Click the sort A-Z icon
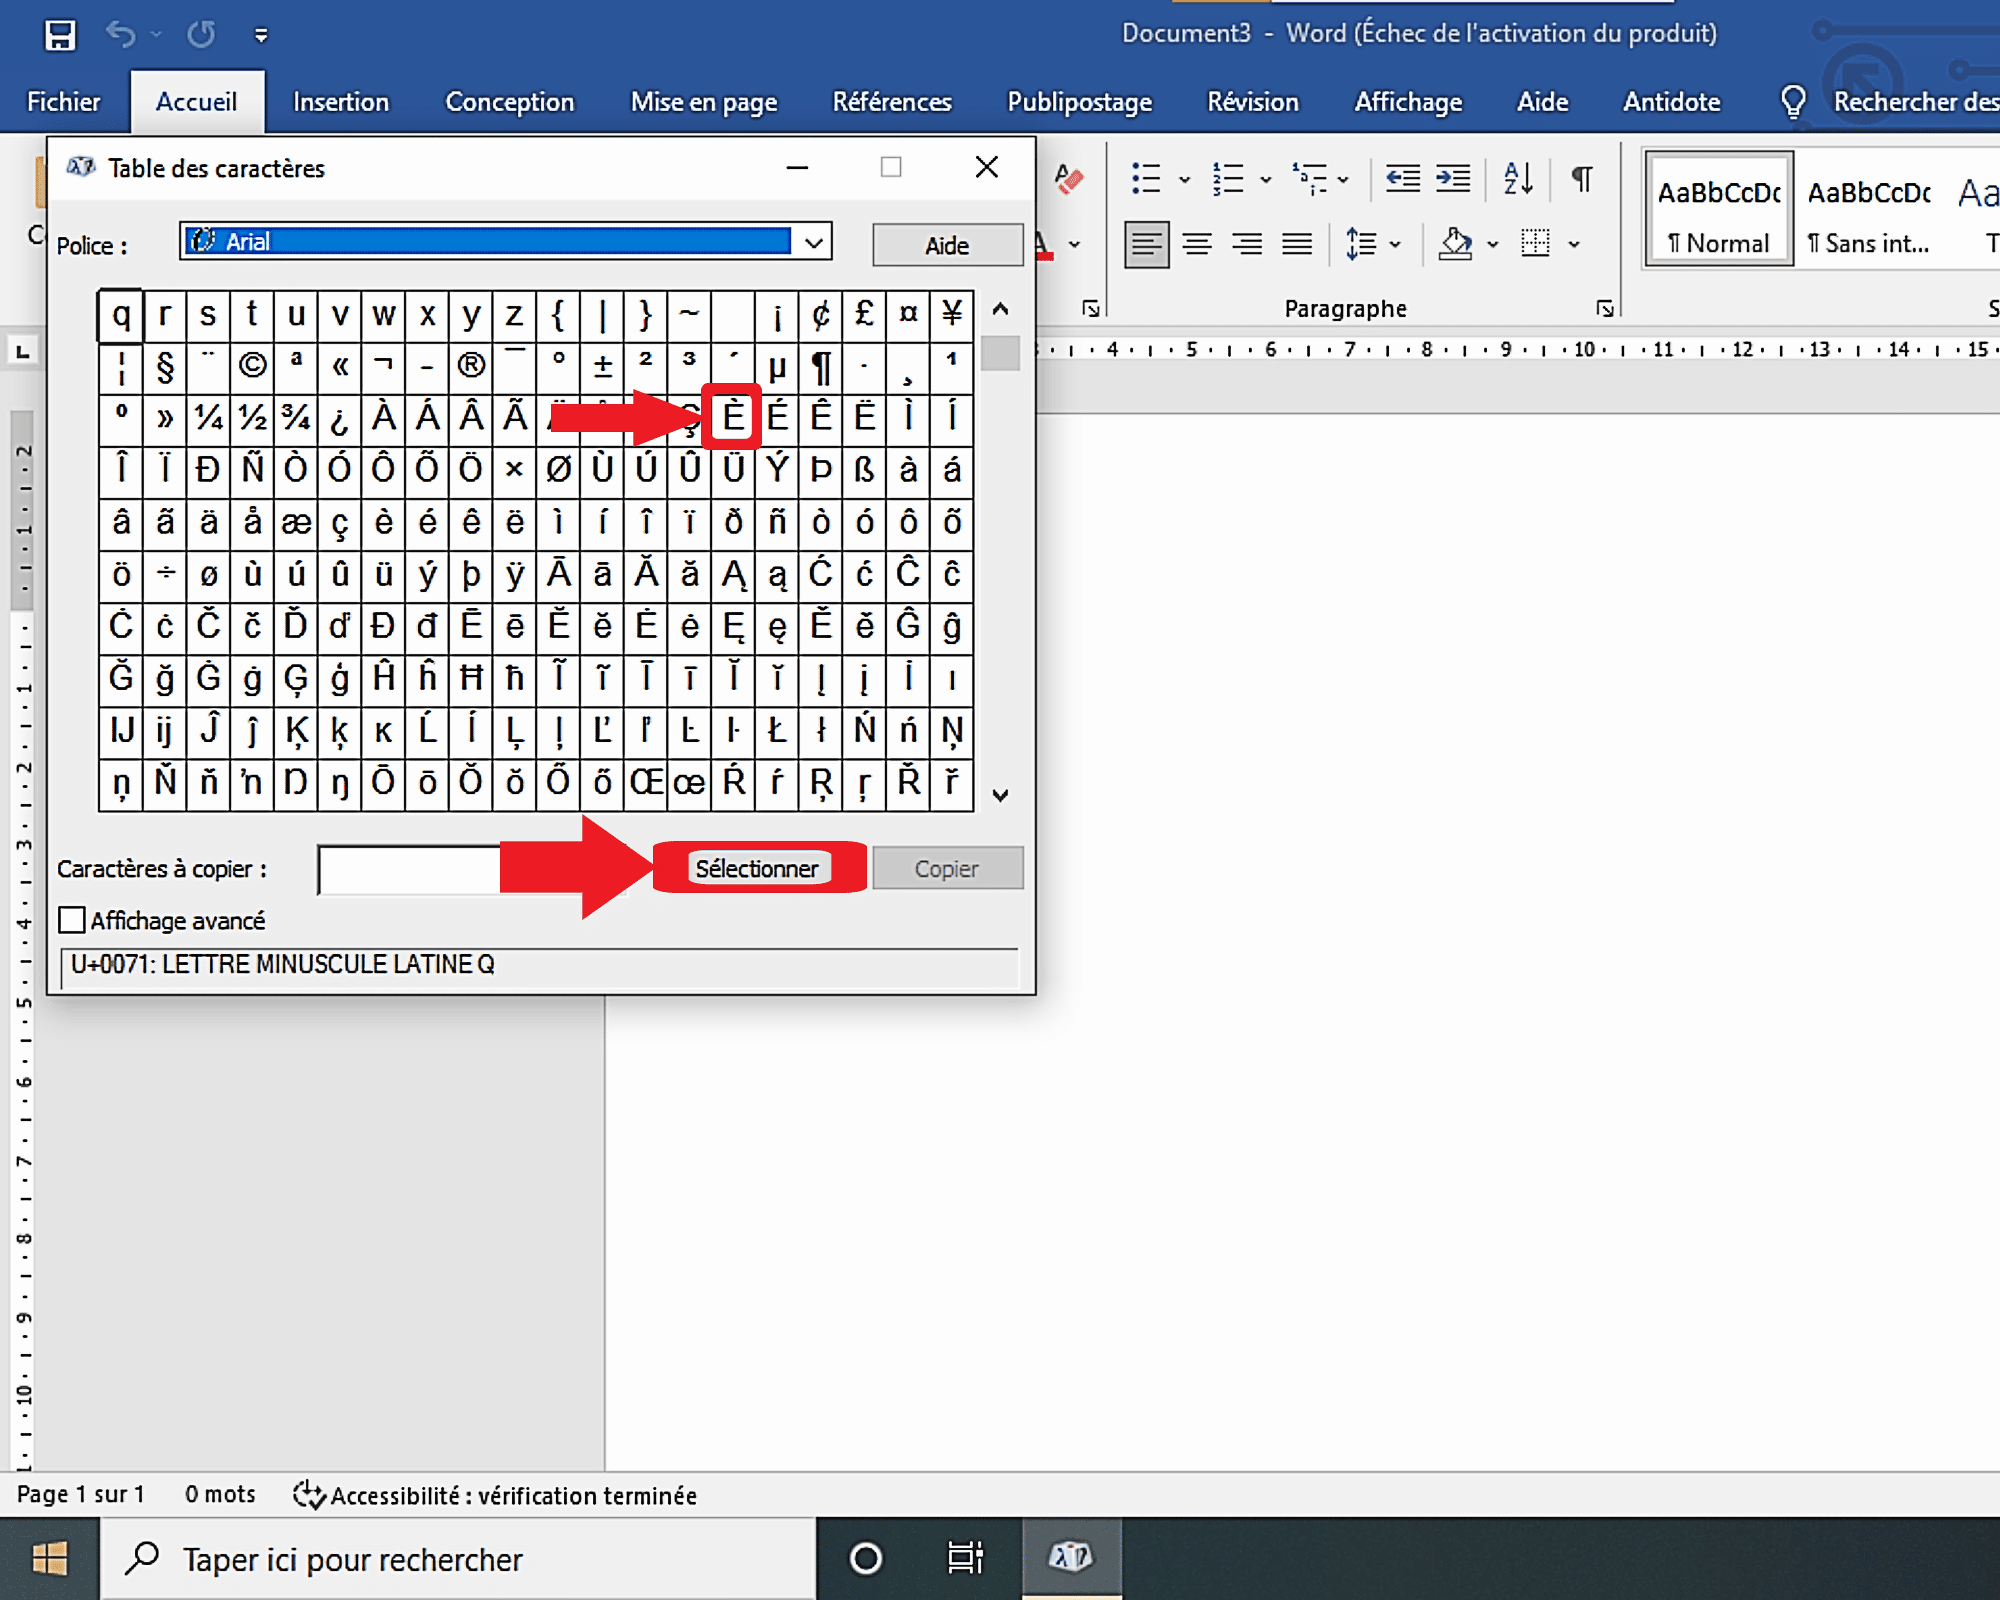The width and height of the screenshot is (2000, 1600). (x=1518, y=180)
